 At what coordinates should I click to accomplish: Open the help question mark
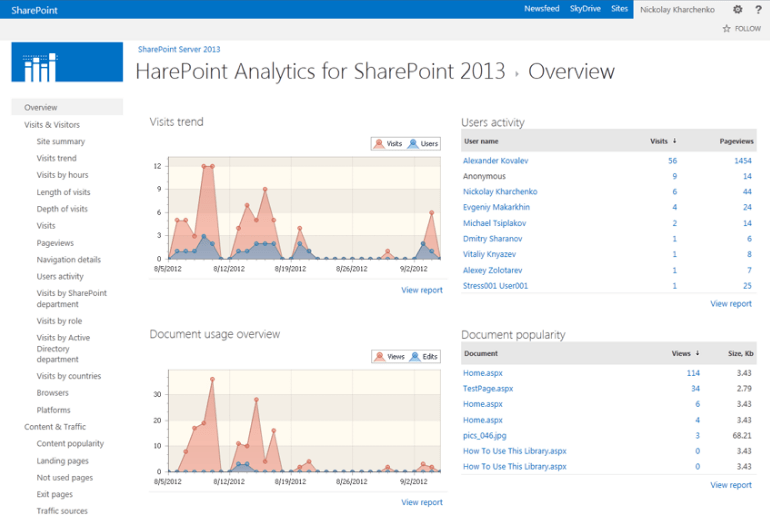[758, 9]
